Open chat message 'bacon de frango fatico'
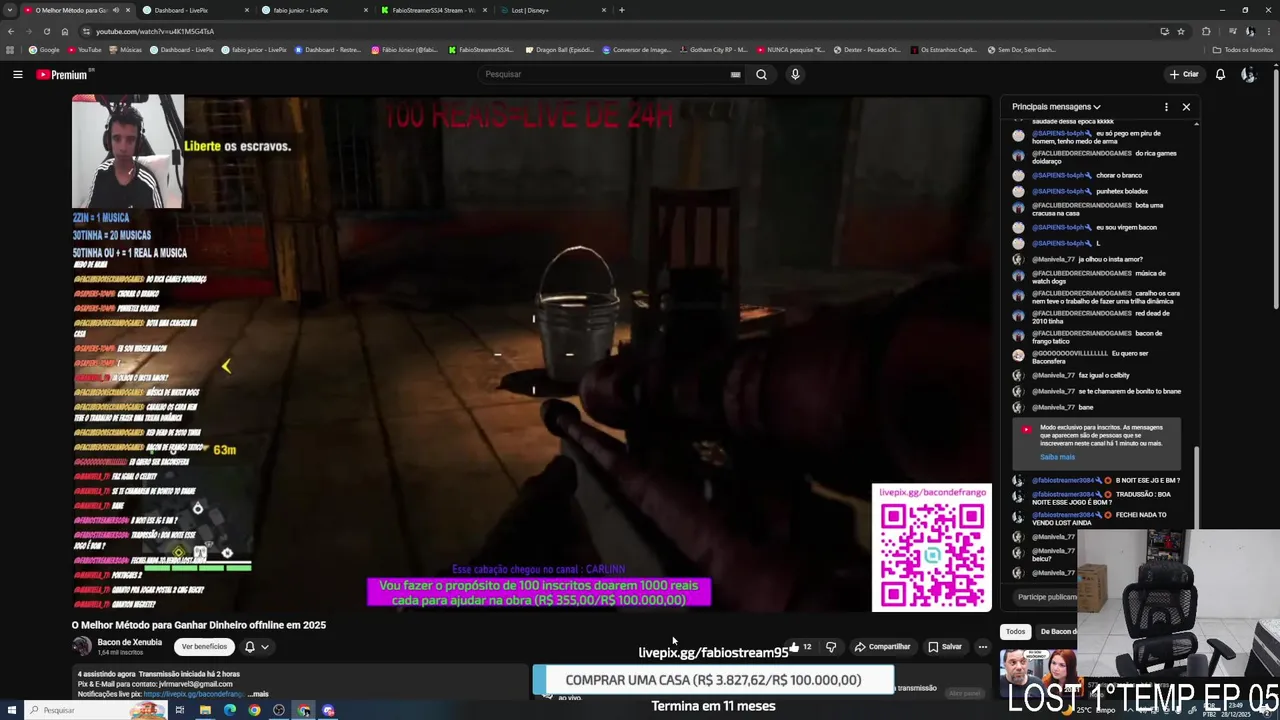1280x720 pixels. [1098, 337]
